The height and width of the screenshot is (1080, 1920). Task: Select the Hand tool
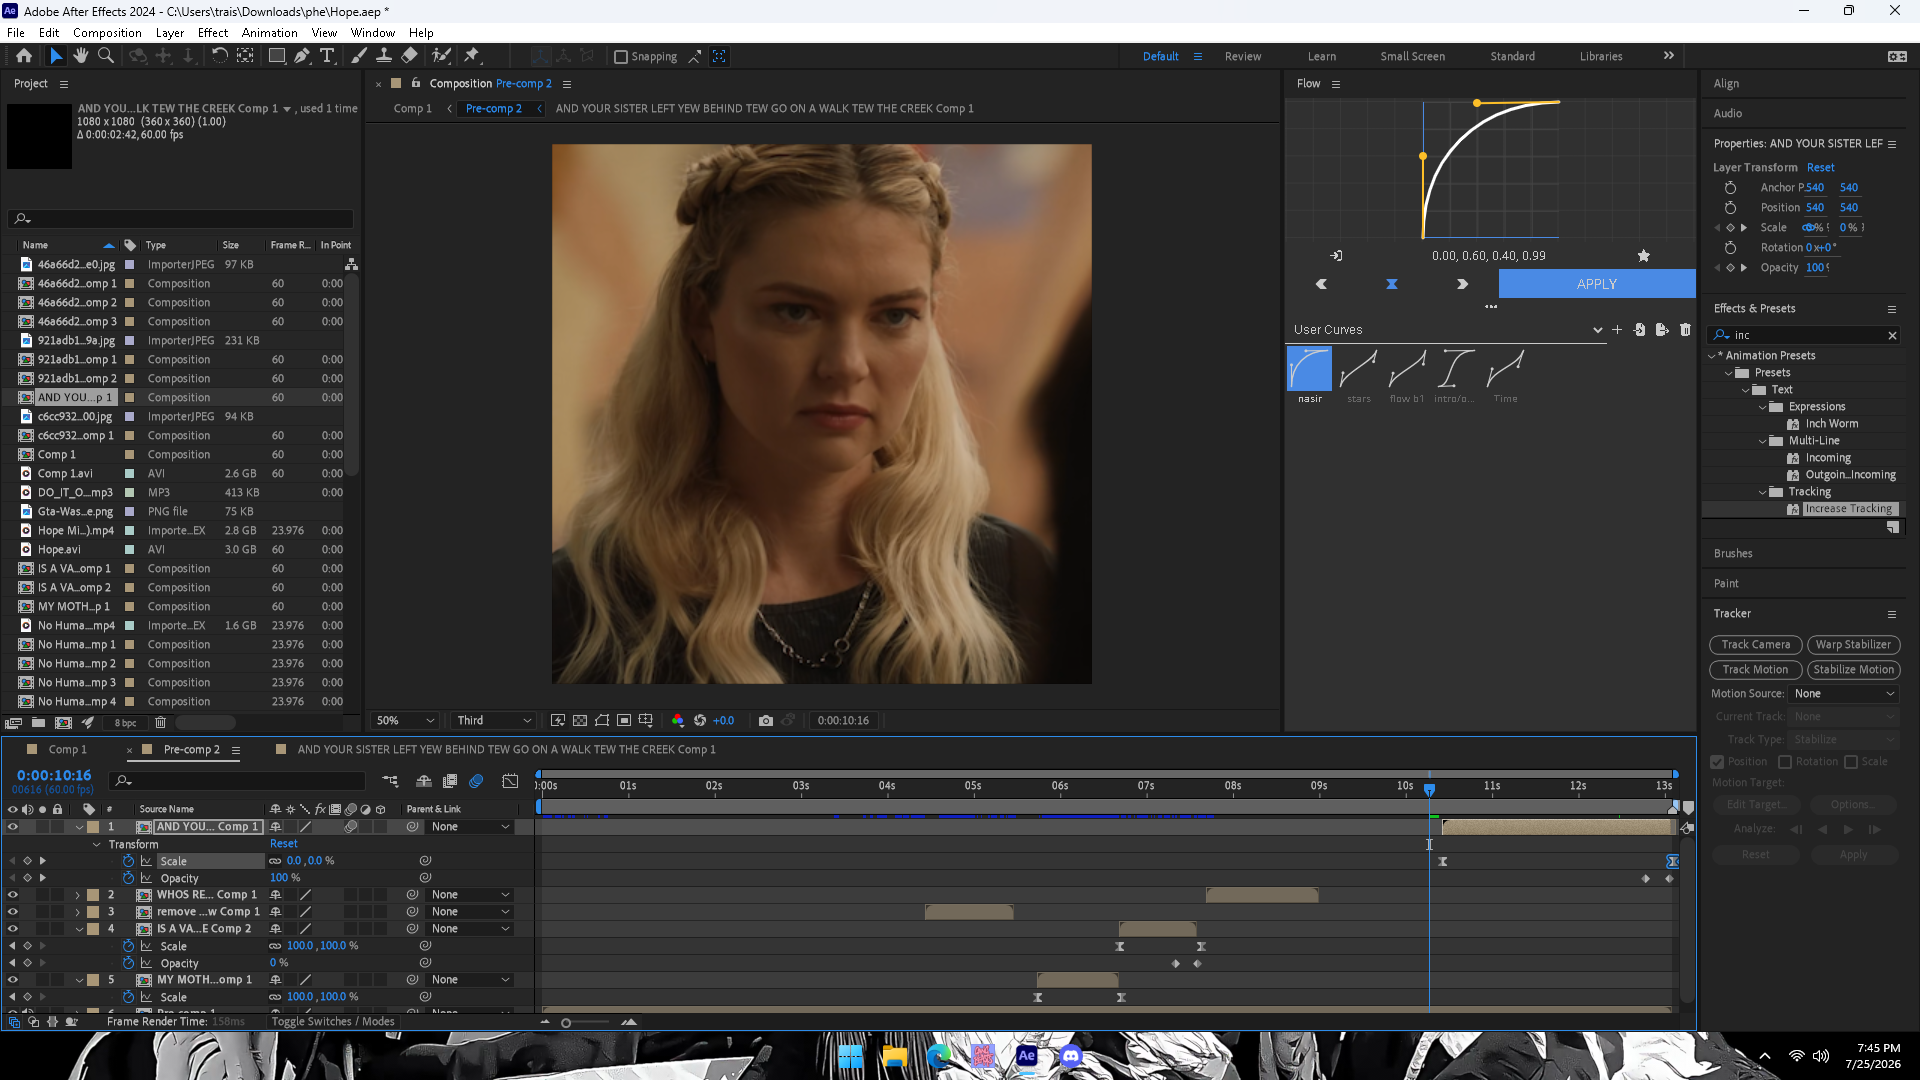(81, 56)
